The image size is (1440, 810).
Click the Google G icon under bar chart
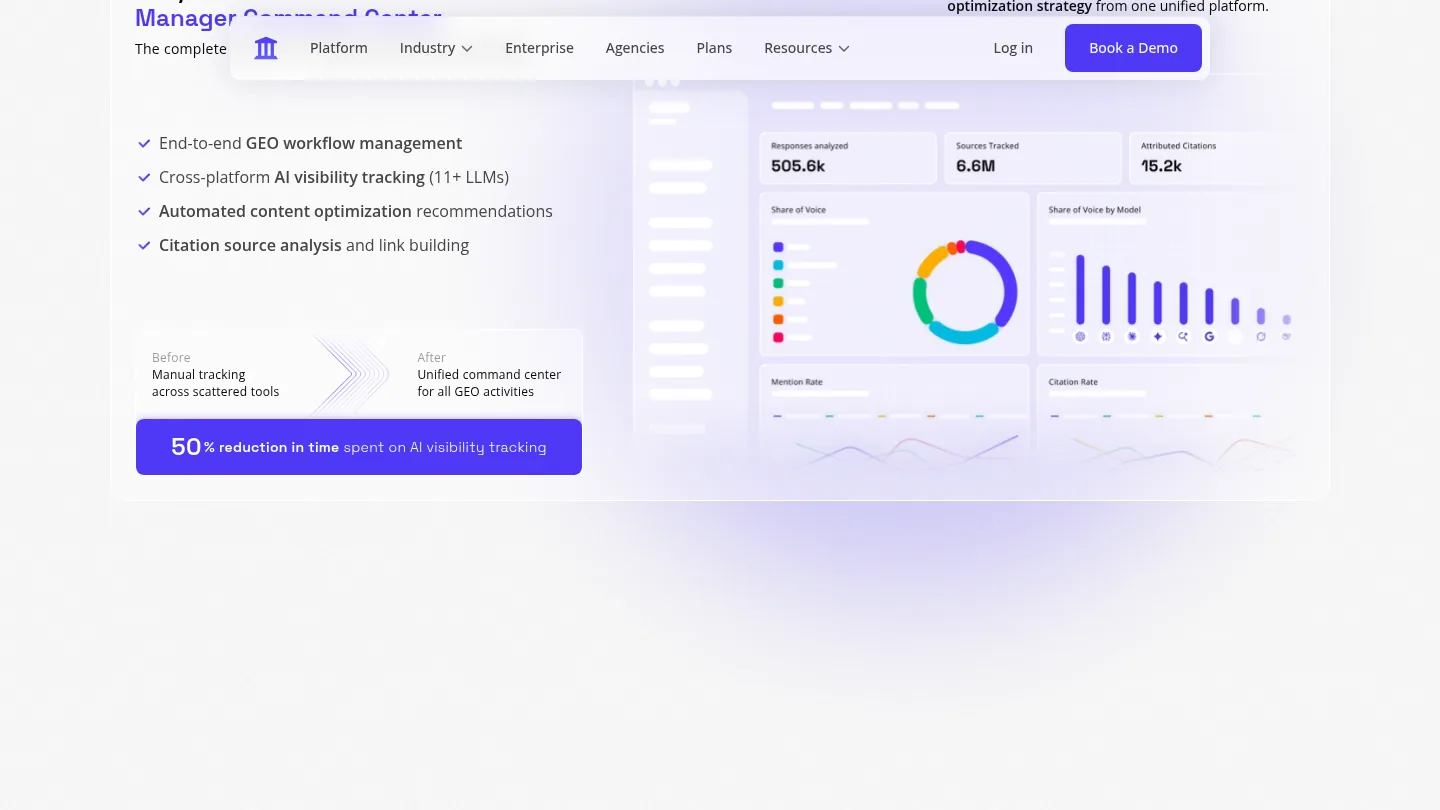pos(1209,337)
